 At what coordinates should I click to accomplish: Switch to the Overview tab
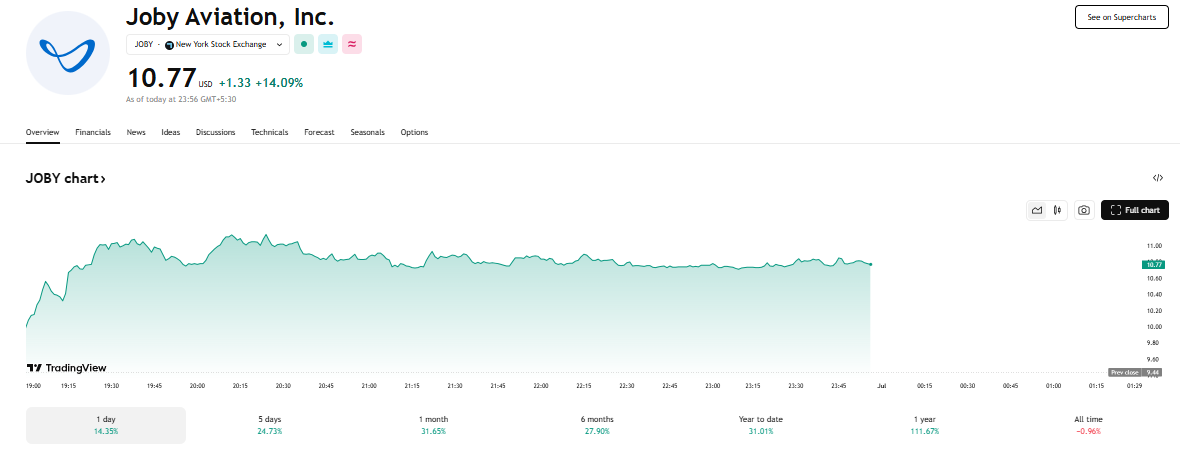pyautogui.click(x=42, y=132)
